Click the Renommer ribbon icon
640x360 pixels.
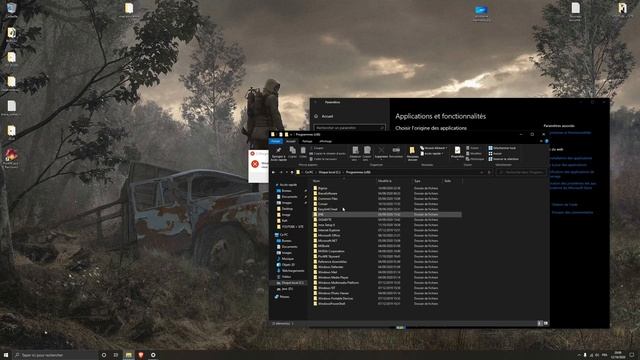point(396,150)
